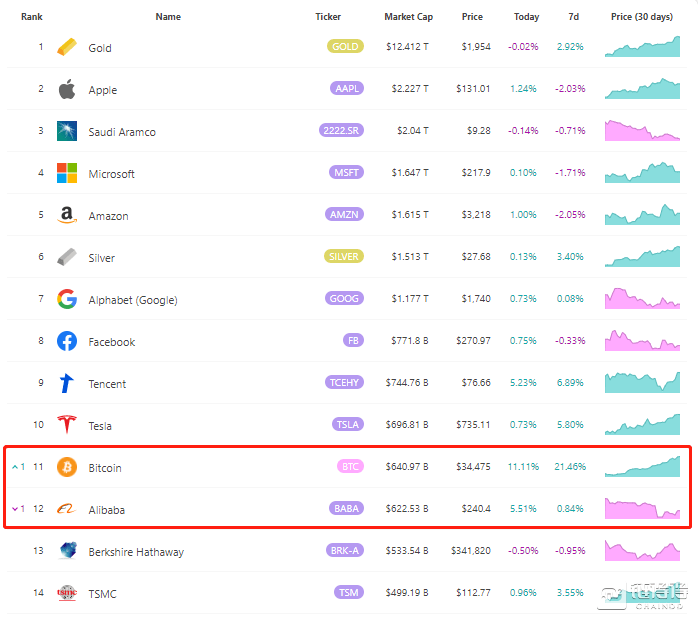Viewport: 698px width, 620px height.
Task: Click the Apple logo icon
Action: [67, 89]
